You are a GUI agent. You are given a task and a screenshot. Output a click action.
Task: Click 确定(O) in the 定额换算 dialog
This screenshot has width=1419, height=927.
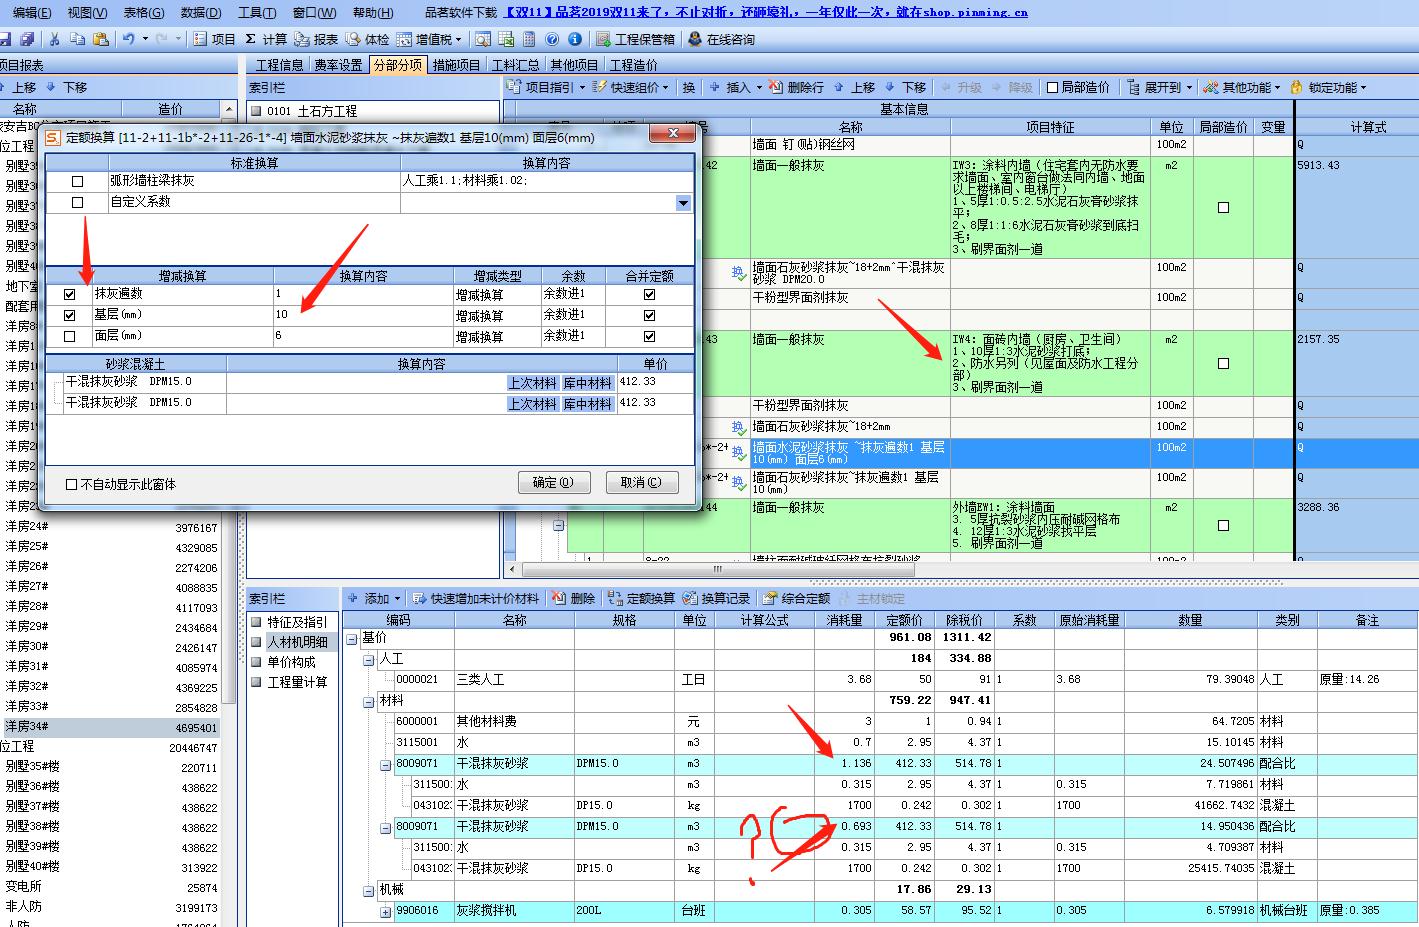coord(554,482)
